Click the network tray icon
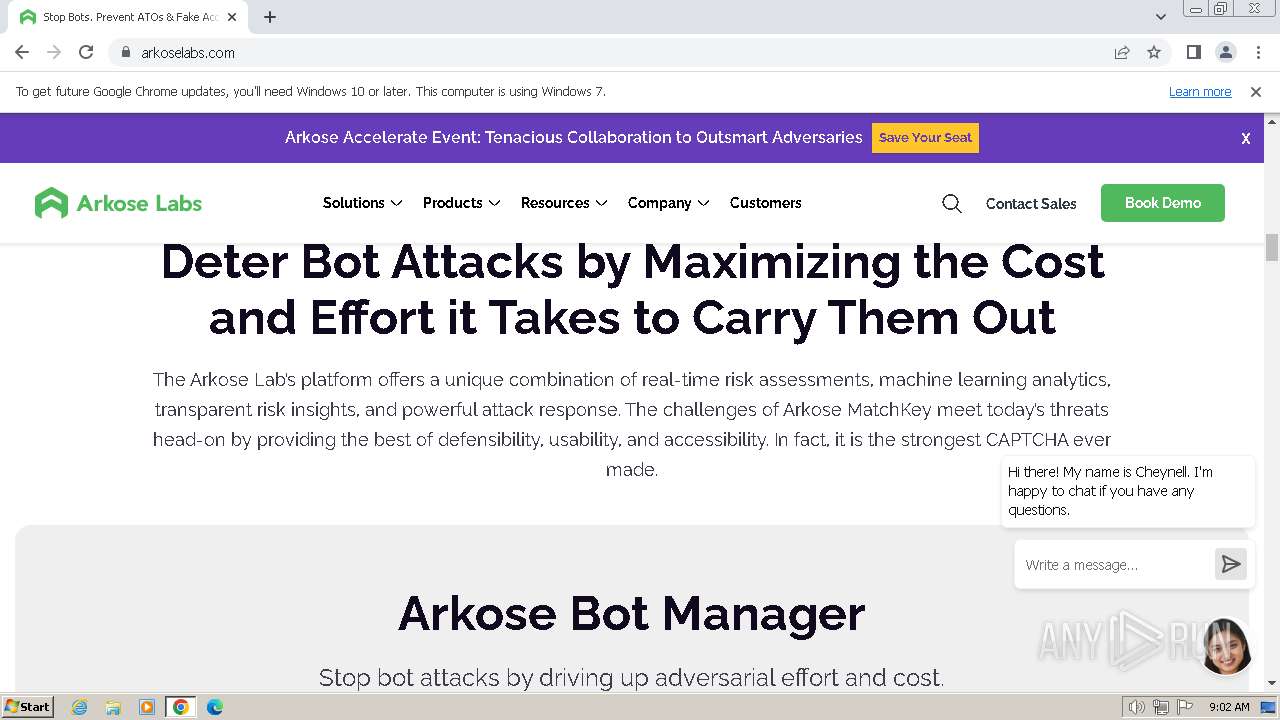This screenshot has height=720, width=1280. pos(1161,707)
